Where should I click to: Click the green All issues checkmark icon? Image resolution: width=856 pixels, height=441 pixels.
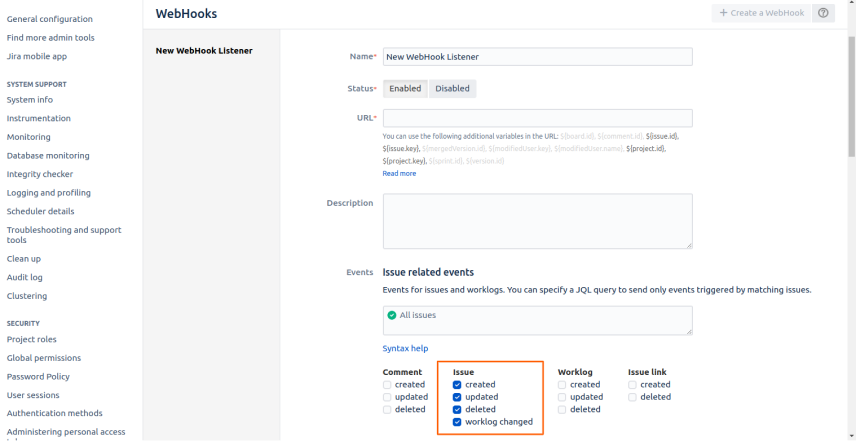391,315
